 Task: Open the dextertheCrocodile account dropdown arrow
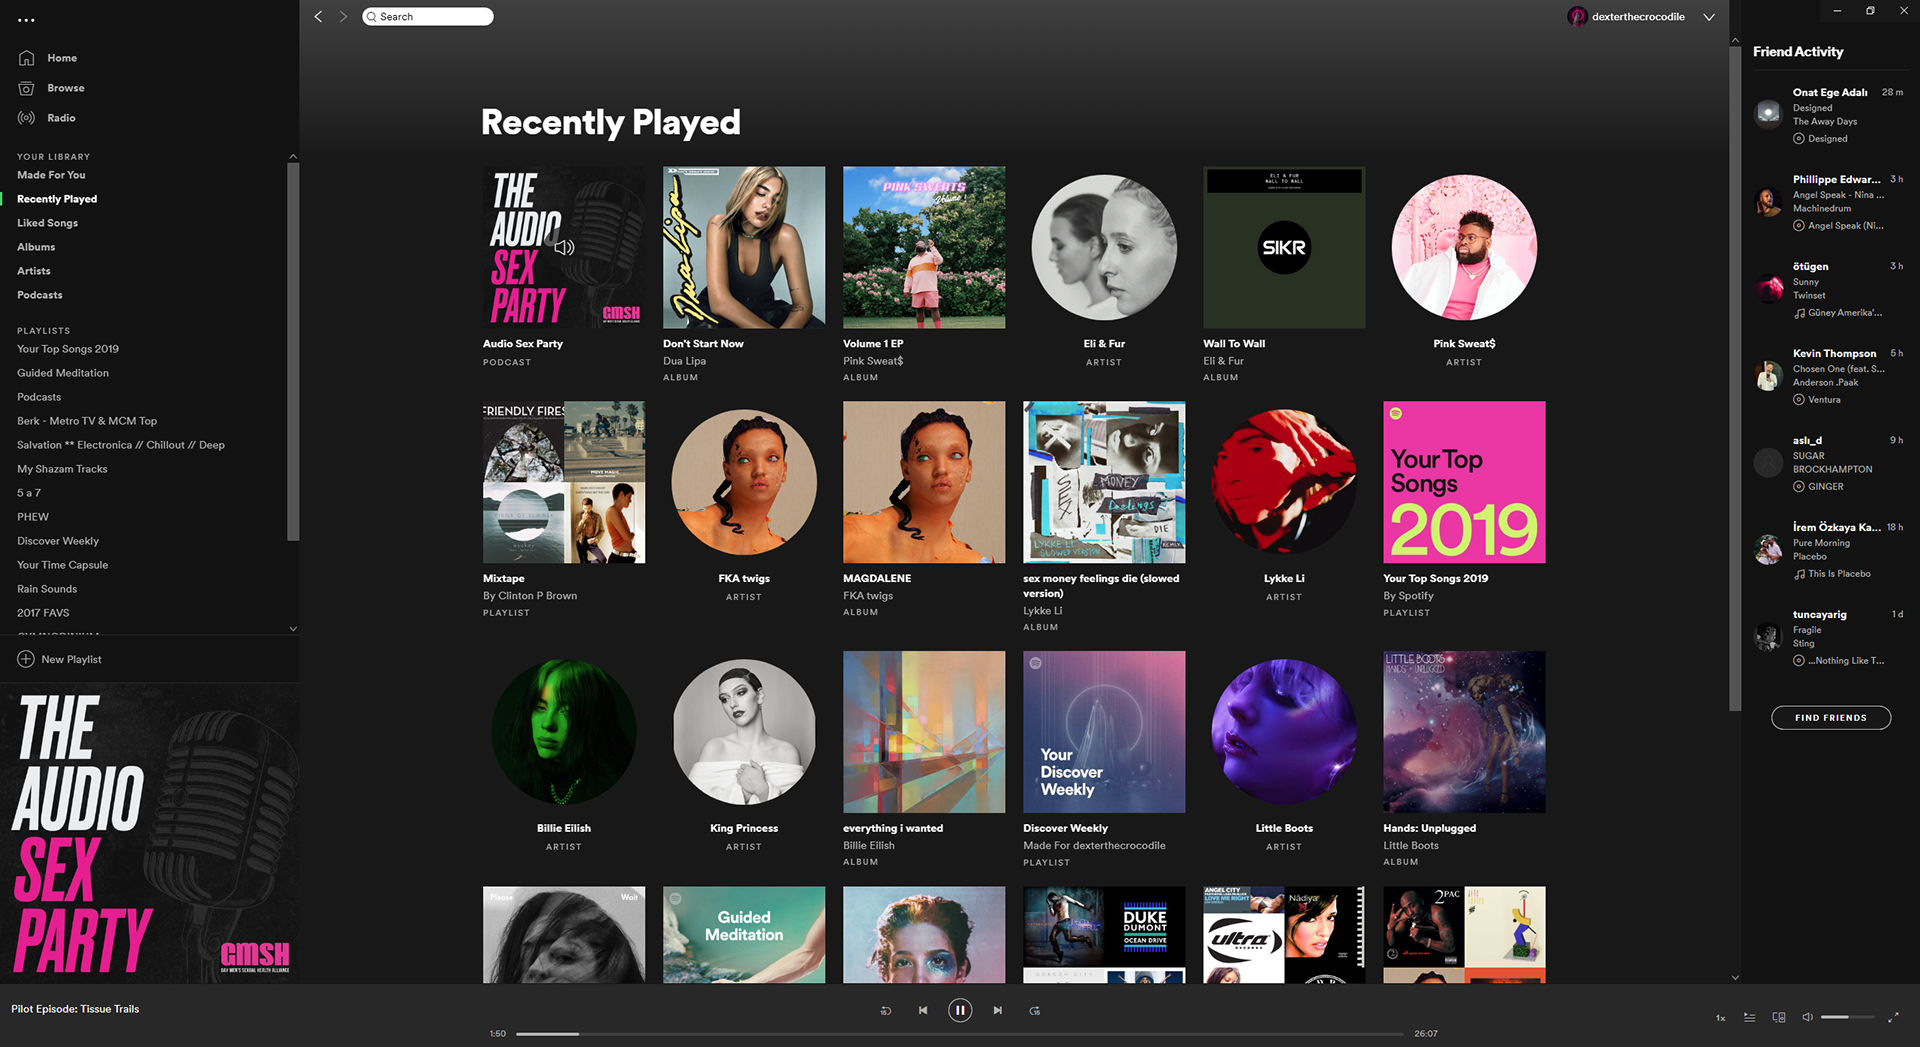click(1709, 17)
